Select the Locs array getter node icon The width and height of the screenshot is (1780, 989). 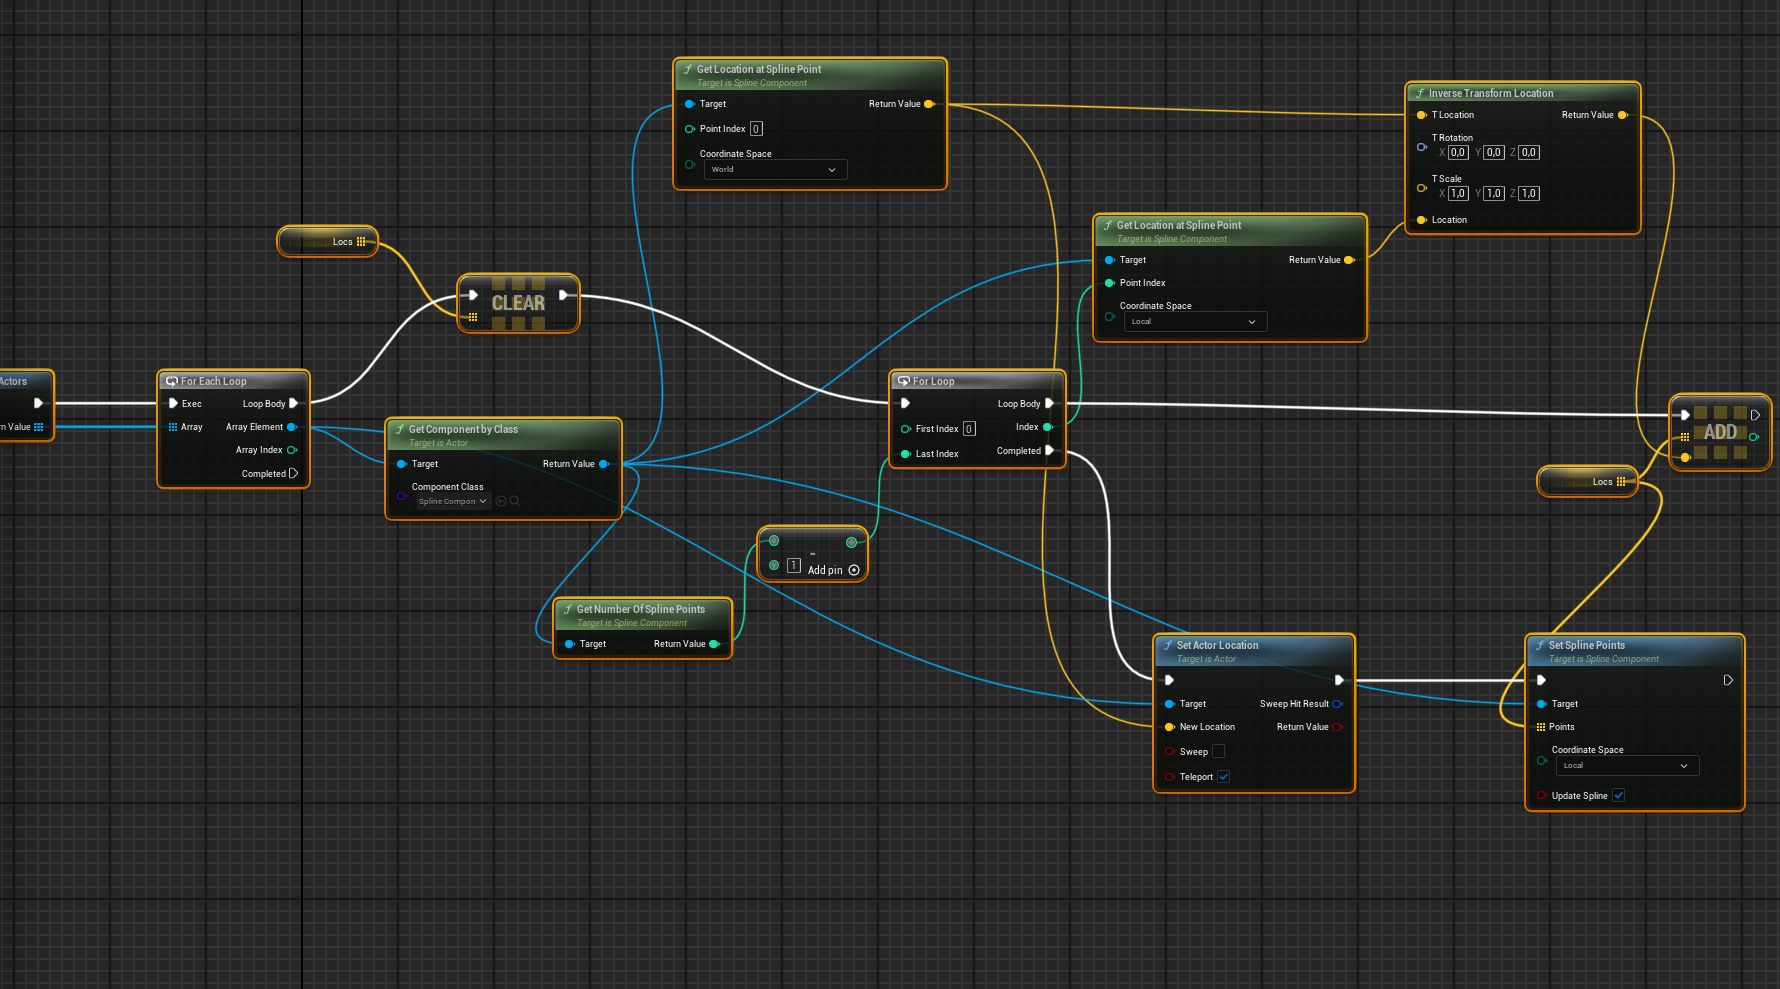[x=361, y=241]
